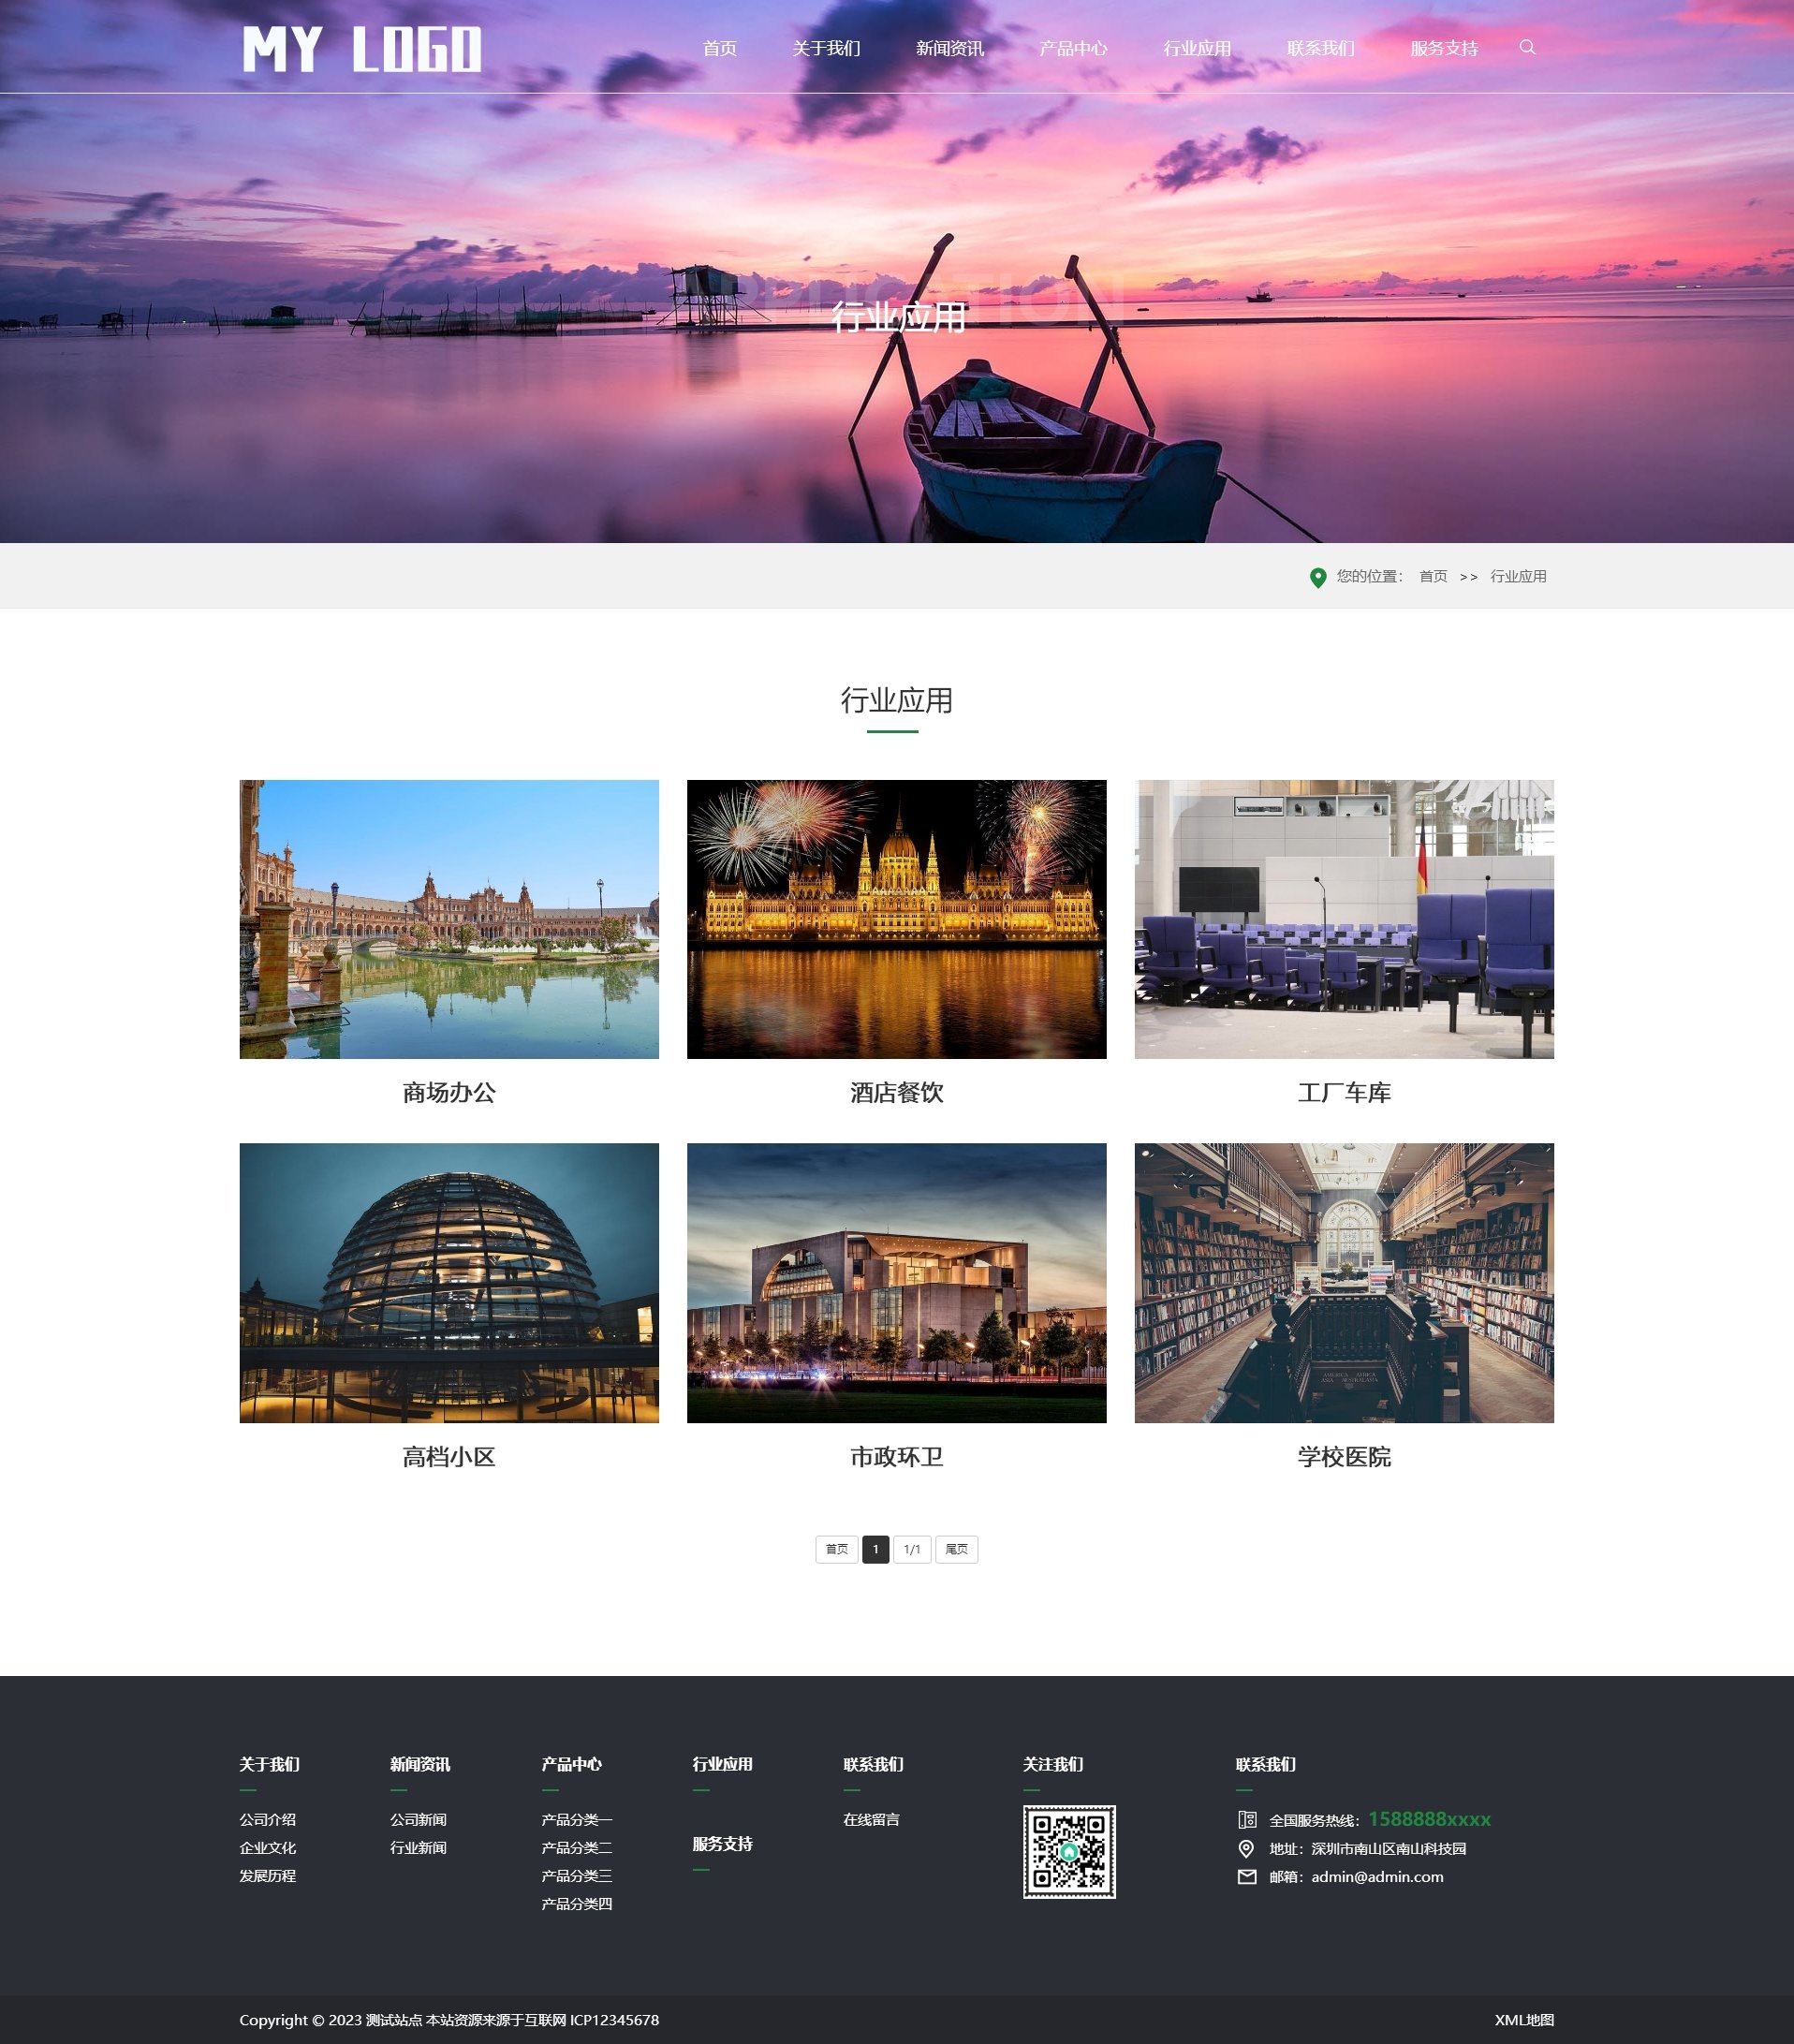Click the 首页 breadcrumb link

pos(1432,576)
